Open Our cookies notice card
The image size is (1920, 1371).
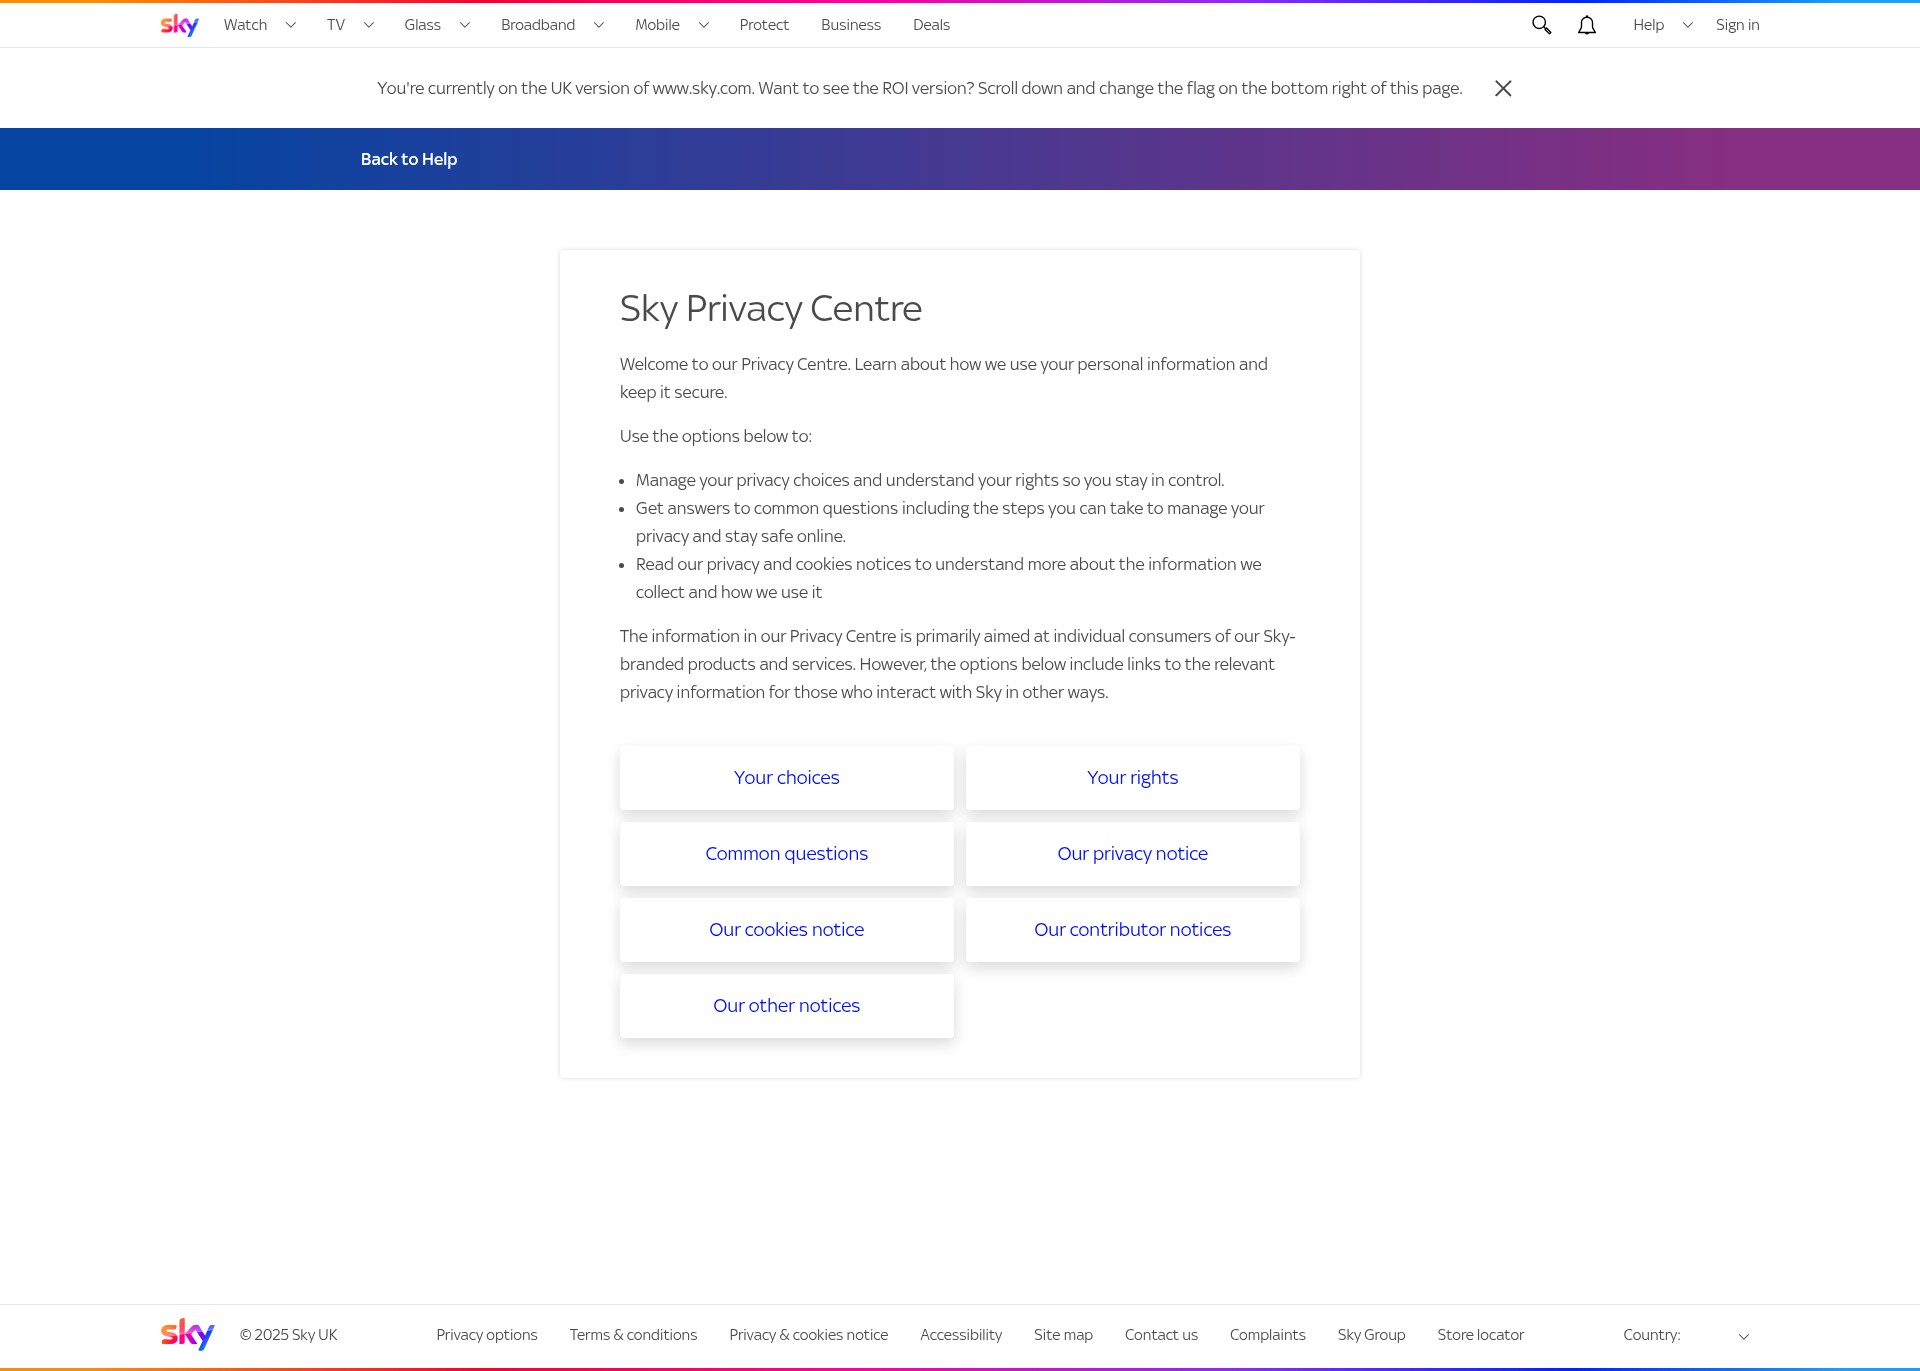point(787,930)
